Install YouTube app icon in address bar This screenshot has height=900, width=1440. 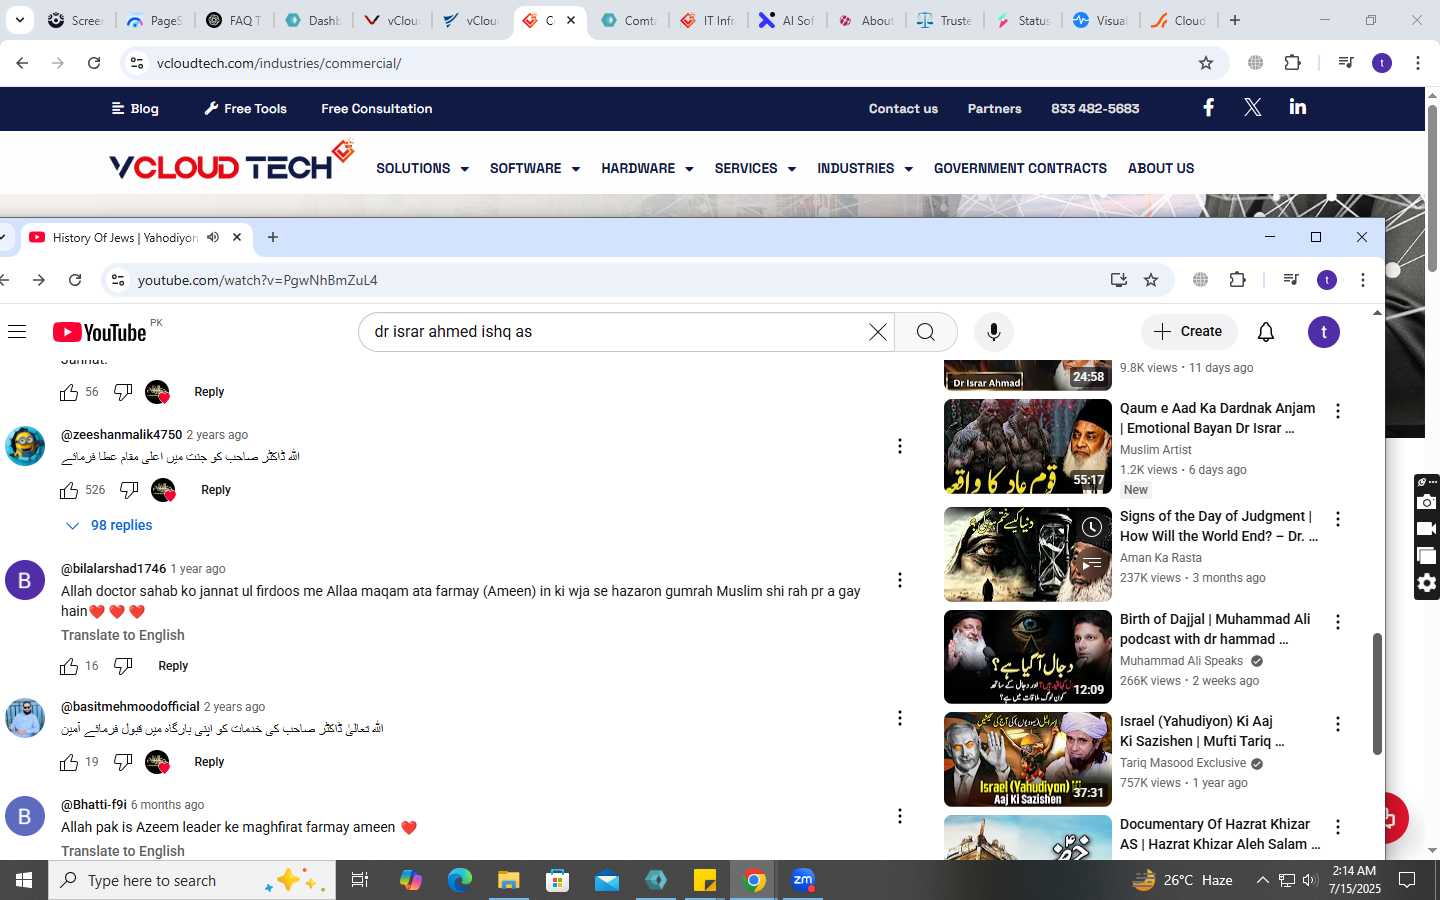(x=1119, y=280)
